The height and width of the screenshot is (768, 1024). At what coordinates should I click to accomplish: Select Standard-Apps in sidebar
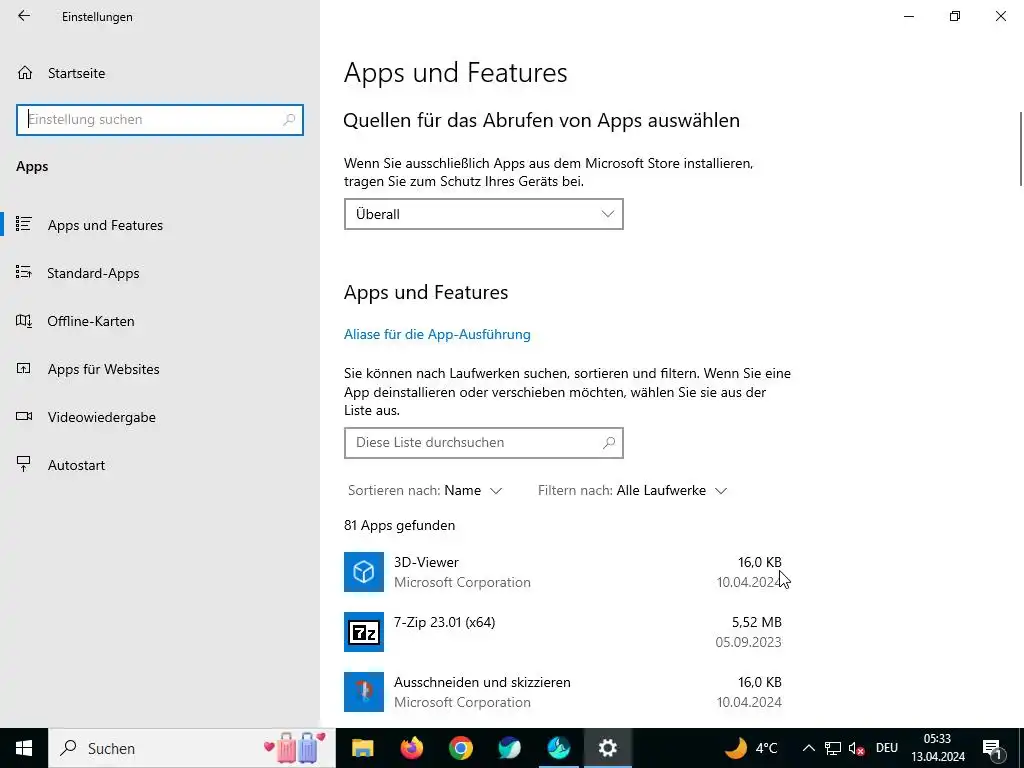coord(93,273)
